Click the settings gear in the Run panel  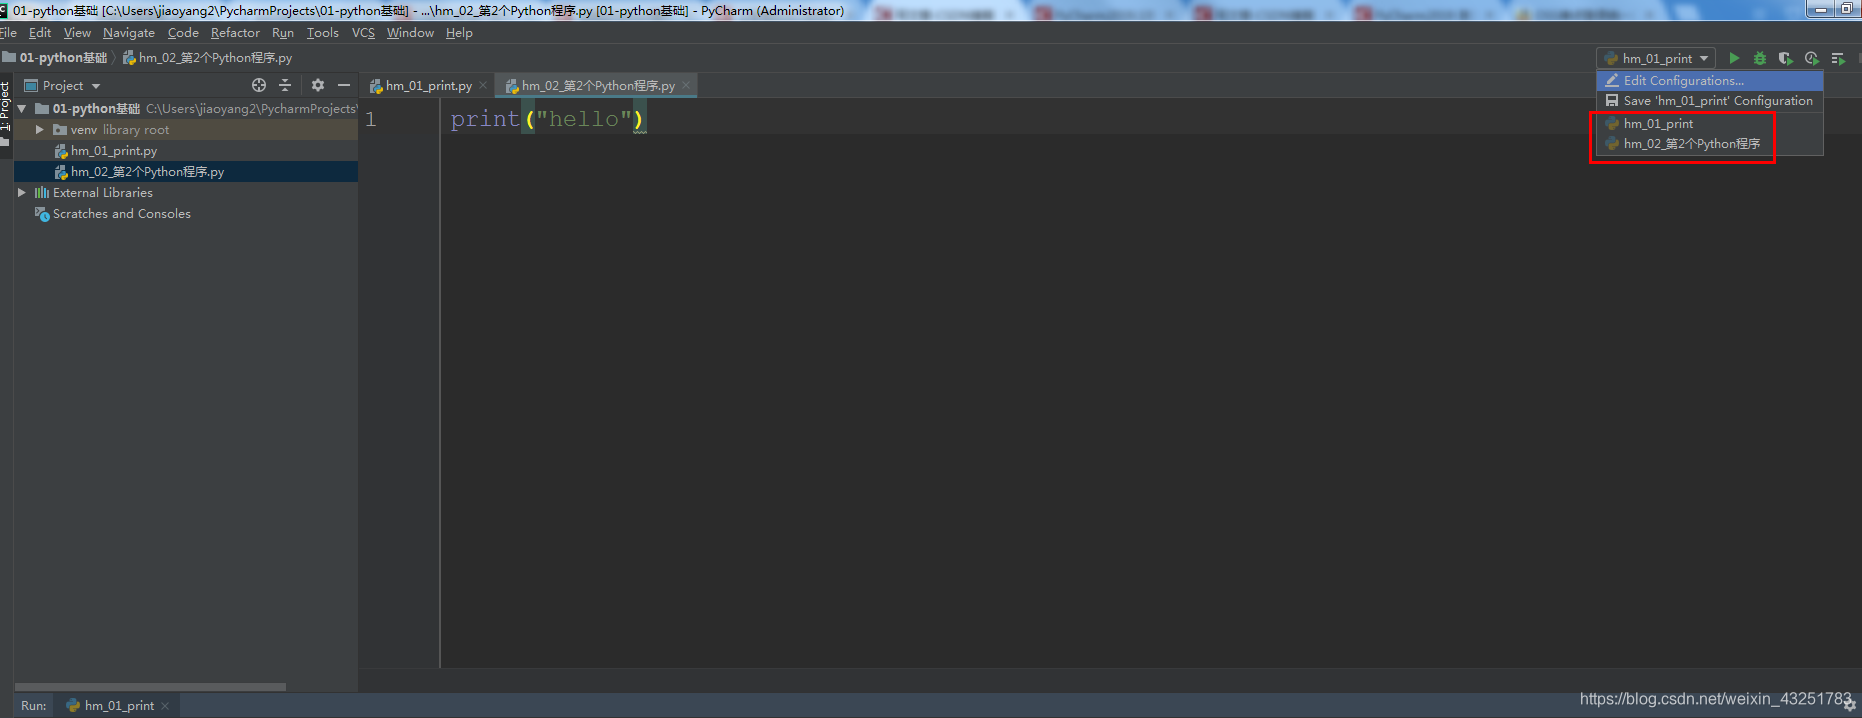pos(1849,705)
